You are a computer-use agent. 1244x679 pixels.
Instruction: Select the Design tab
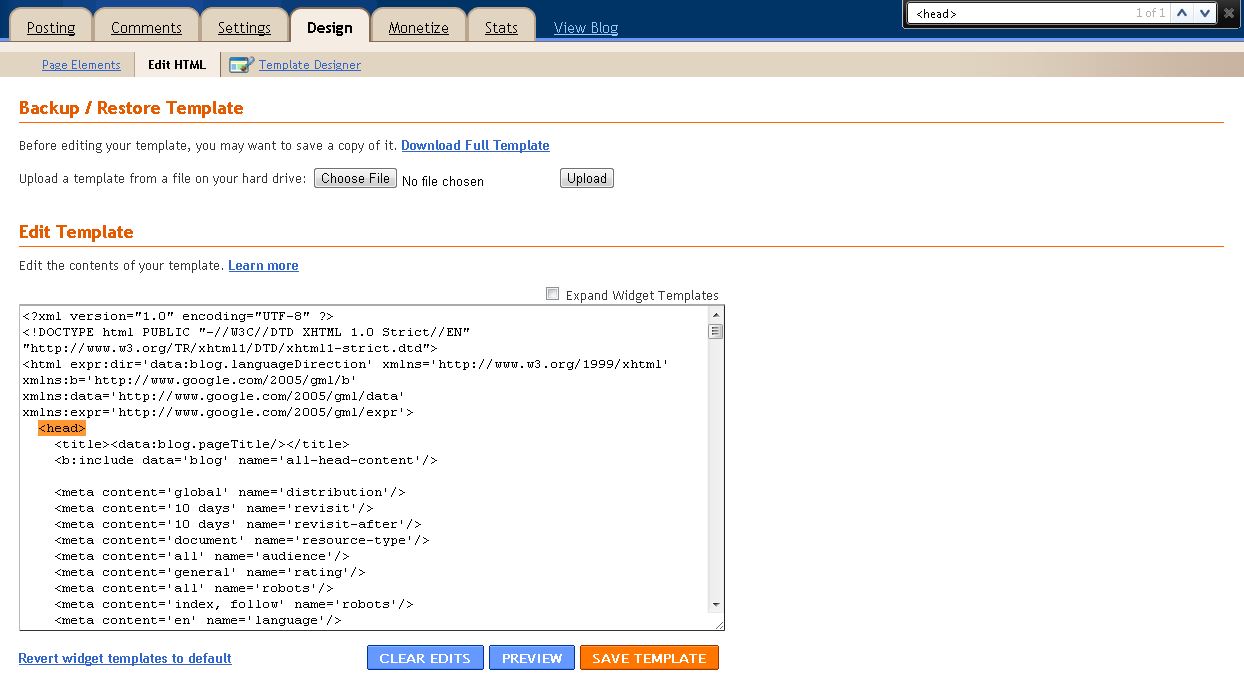coord(330,26)
